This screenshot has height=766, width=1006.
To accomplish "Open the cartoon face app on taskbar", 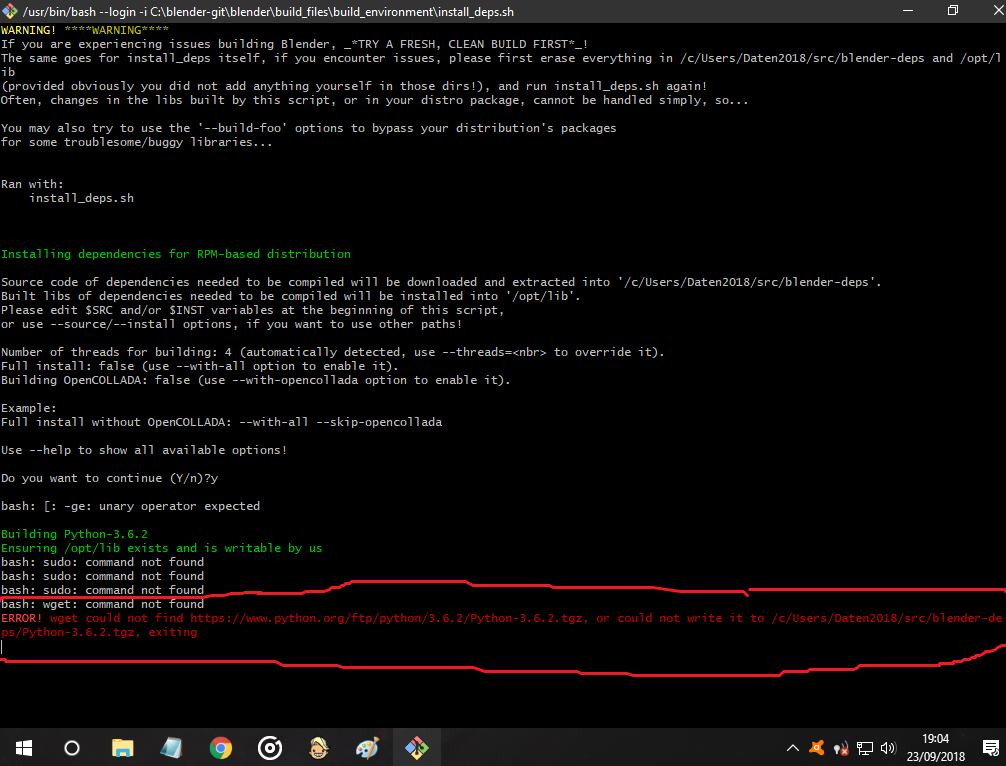I will pos(319,748).
